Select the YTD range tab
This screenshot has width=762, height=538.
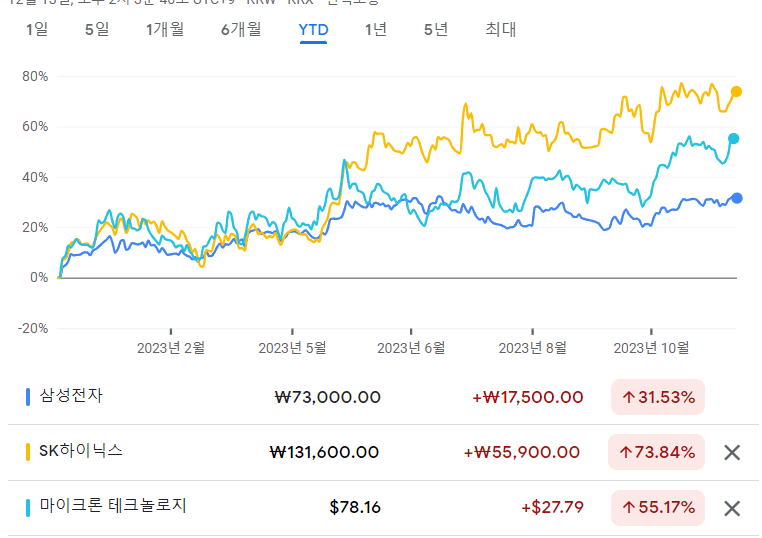[x=313, y=30]
